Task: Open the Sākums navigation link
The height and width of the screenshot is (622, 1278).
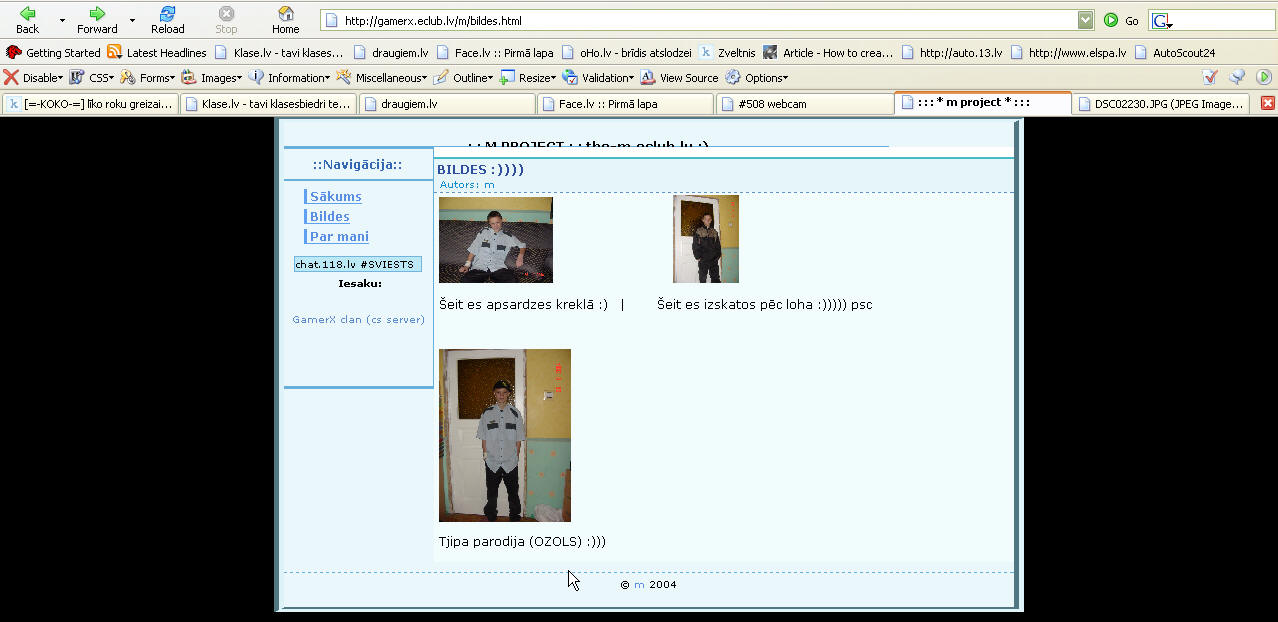Action: (x=335, y=197)
